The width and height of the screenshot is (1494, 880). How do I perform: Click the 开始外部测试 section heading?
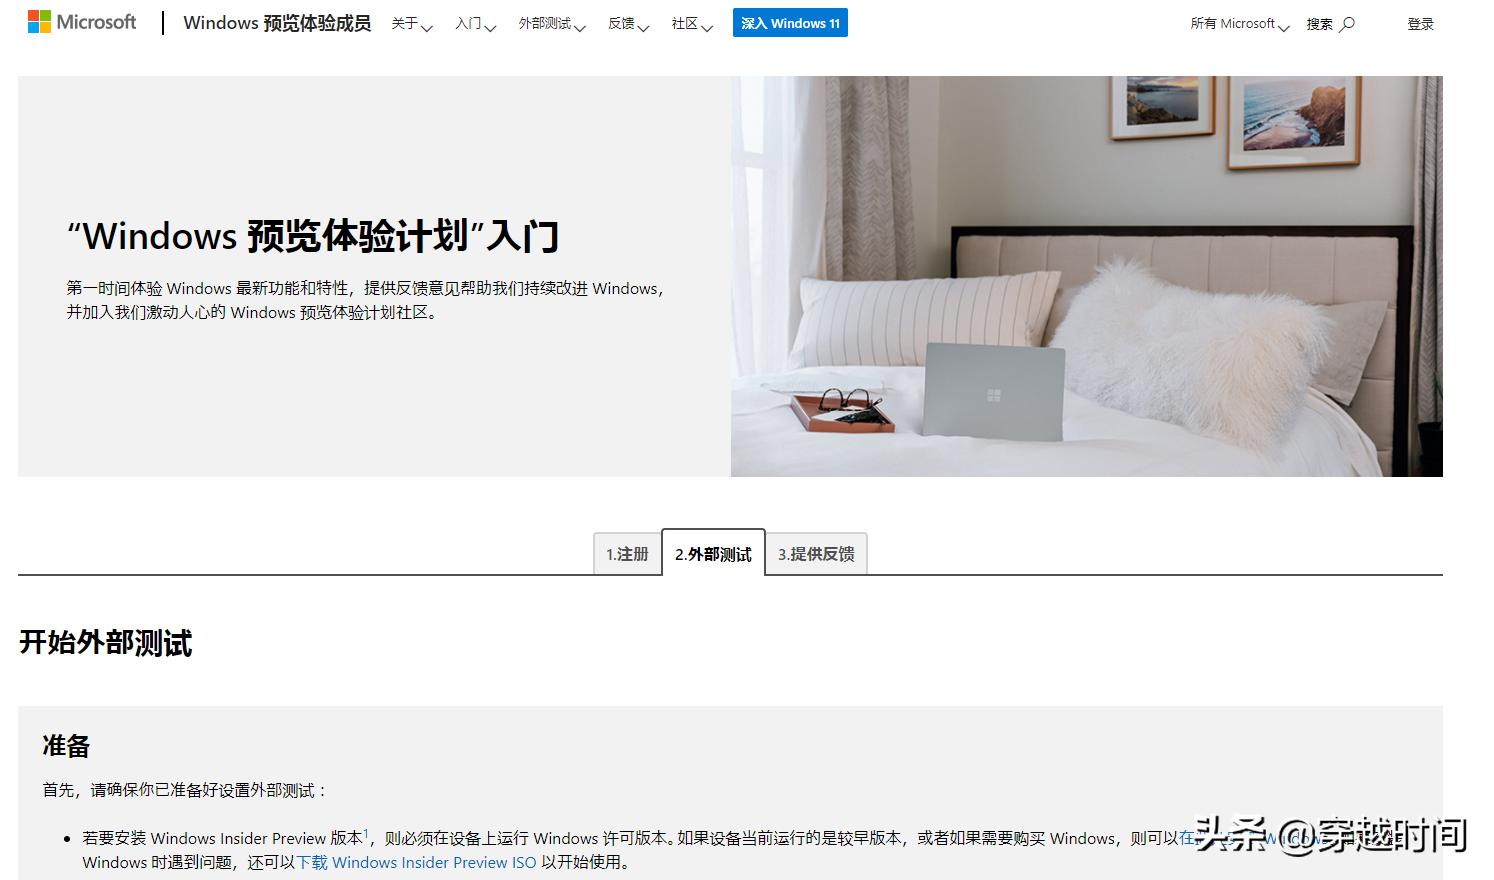[105, 643]
